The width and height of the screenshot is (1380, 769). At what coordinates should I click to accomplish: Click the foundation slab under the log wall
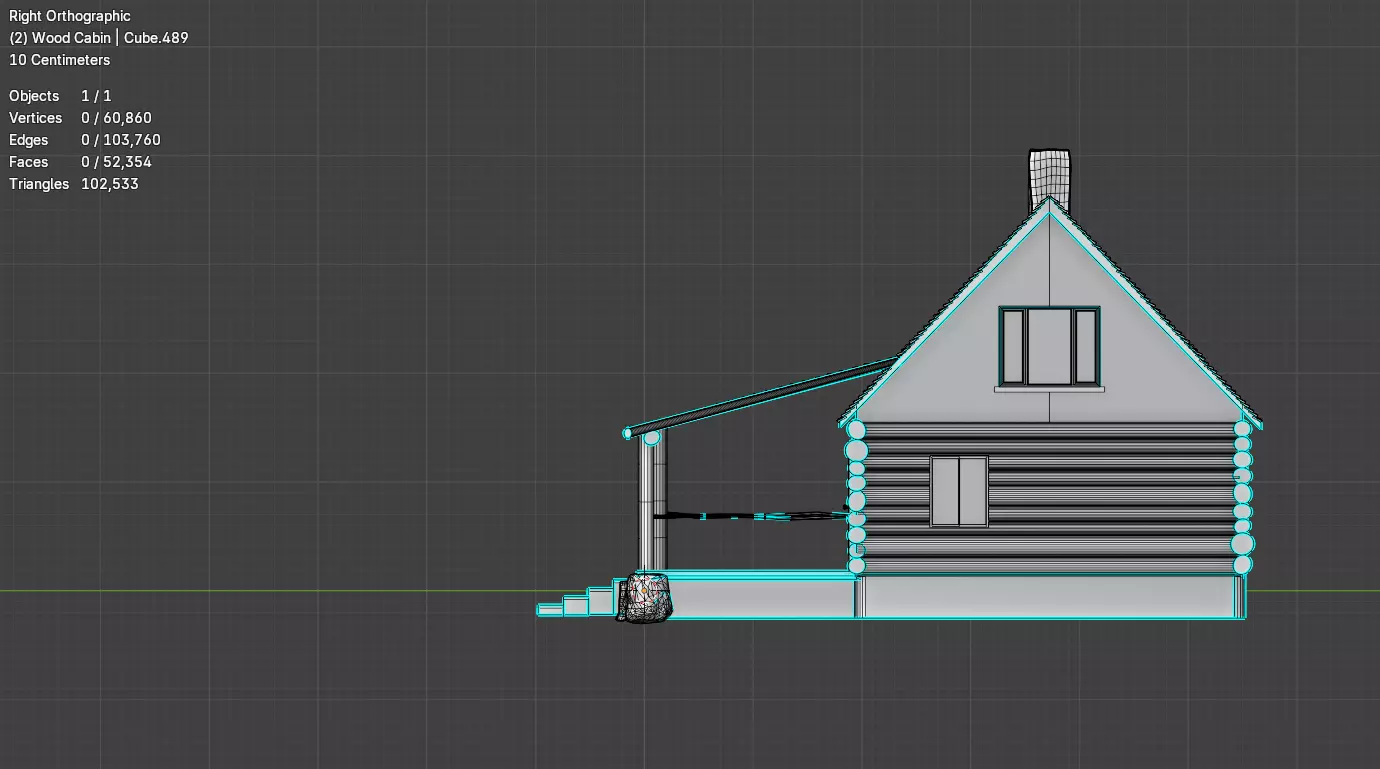point(1051,597)
